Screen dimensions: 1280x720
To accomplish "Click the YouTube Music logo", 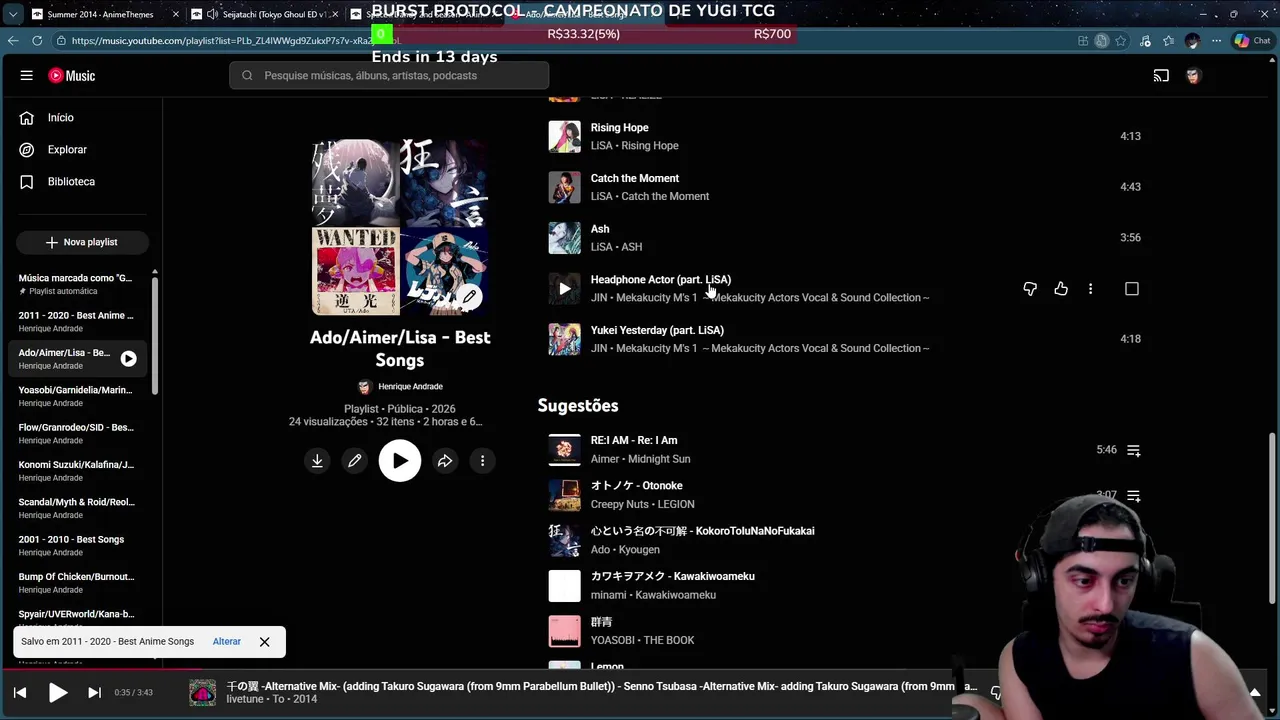I will 71,76.
